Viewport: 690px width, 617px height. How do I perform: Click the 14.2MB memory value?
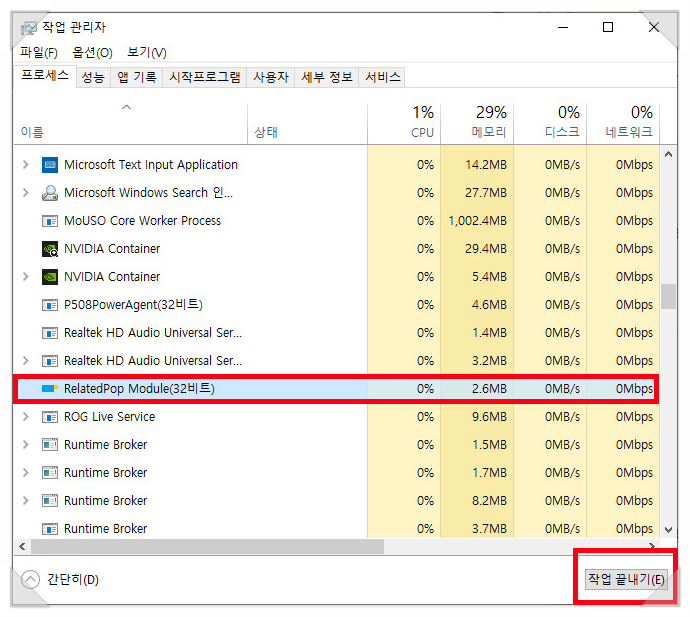(486, 165)
